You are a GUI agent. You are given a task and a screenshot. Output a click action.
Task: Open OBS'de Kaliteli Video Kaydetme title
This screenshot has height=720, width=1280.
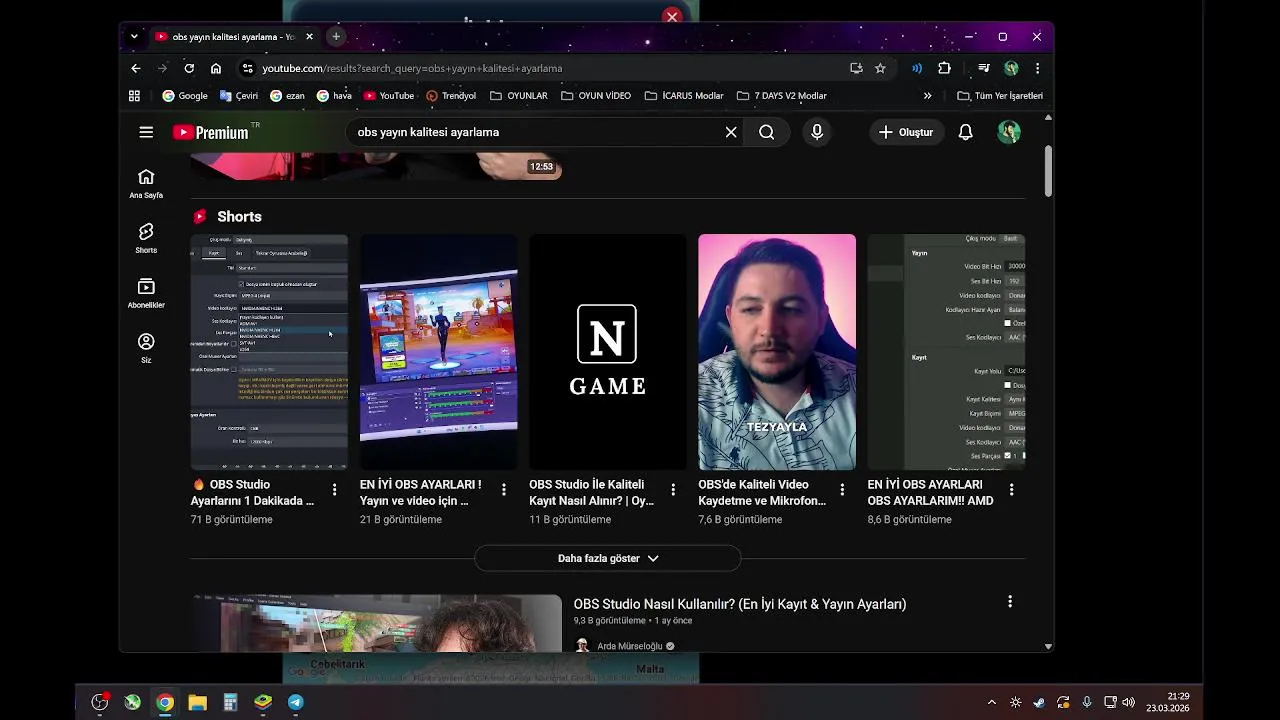pyautogui.click(x=762, y=492)
